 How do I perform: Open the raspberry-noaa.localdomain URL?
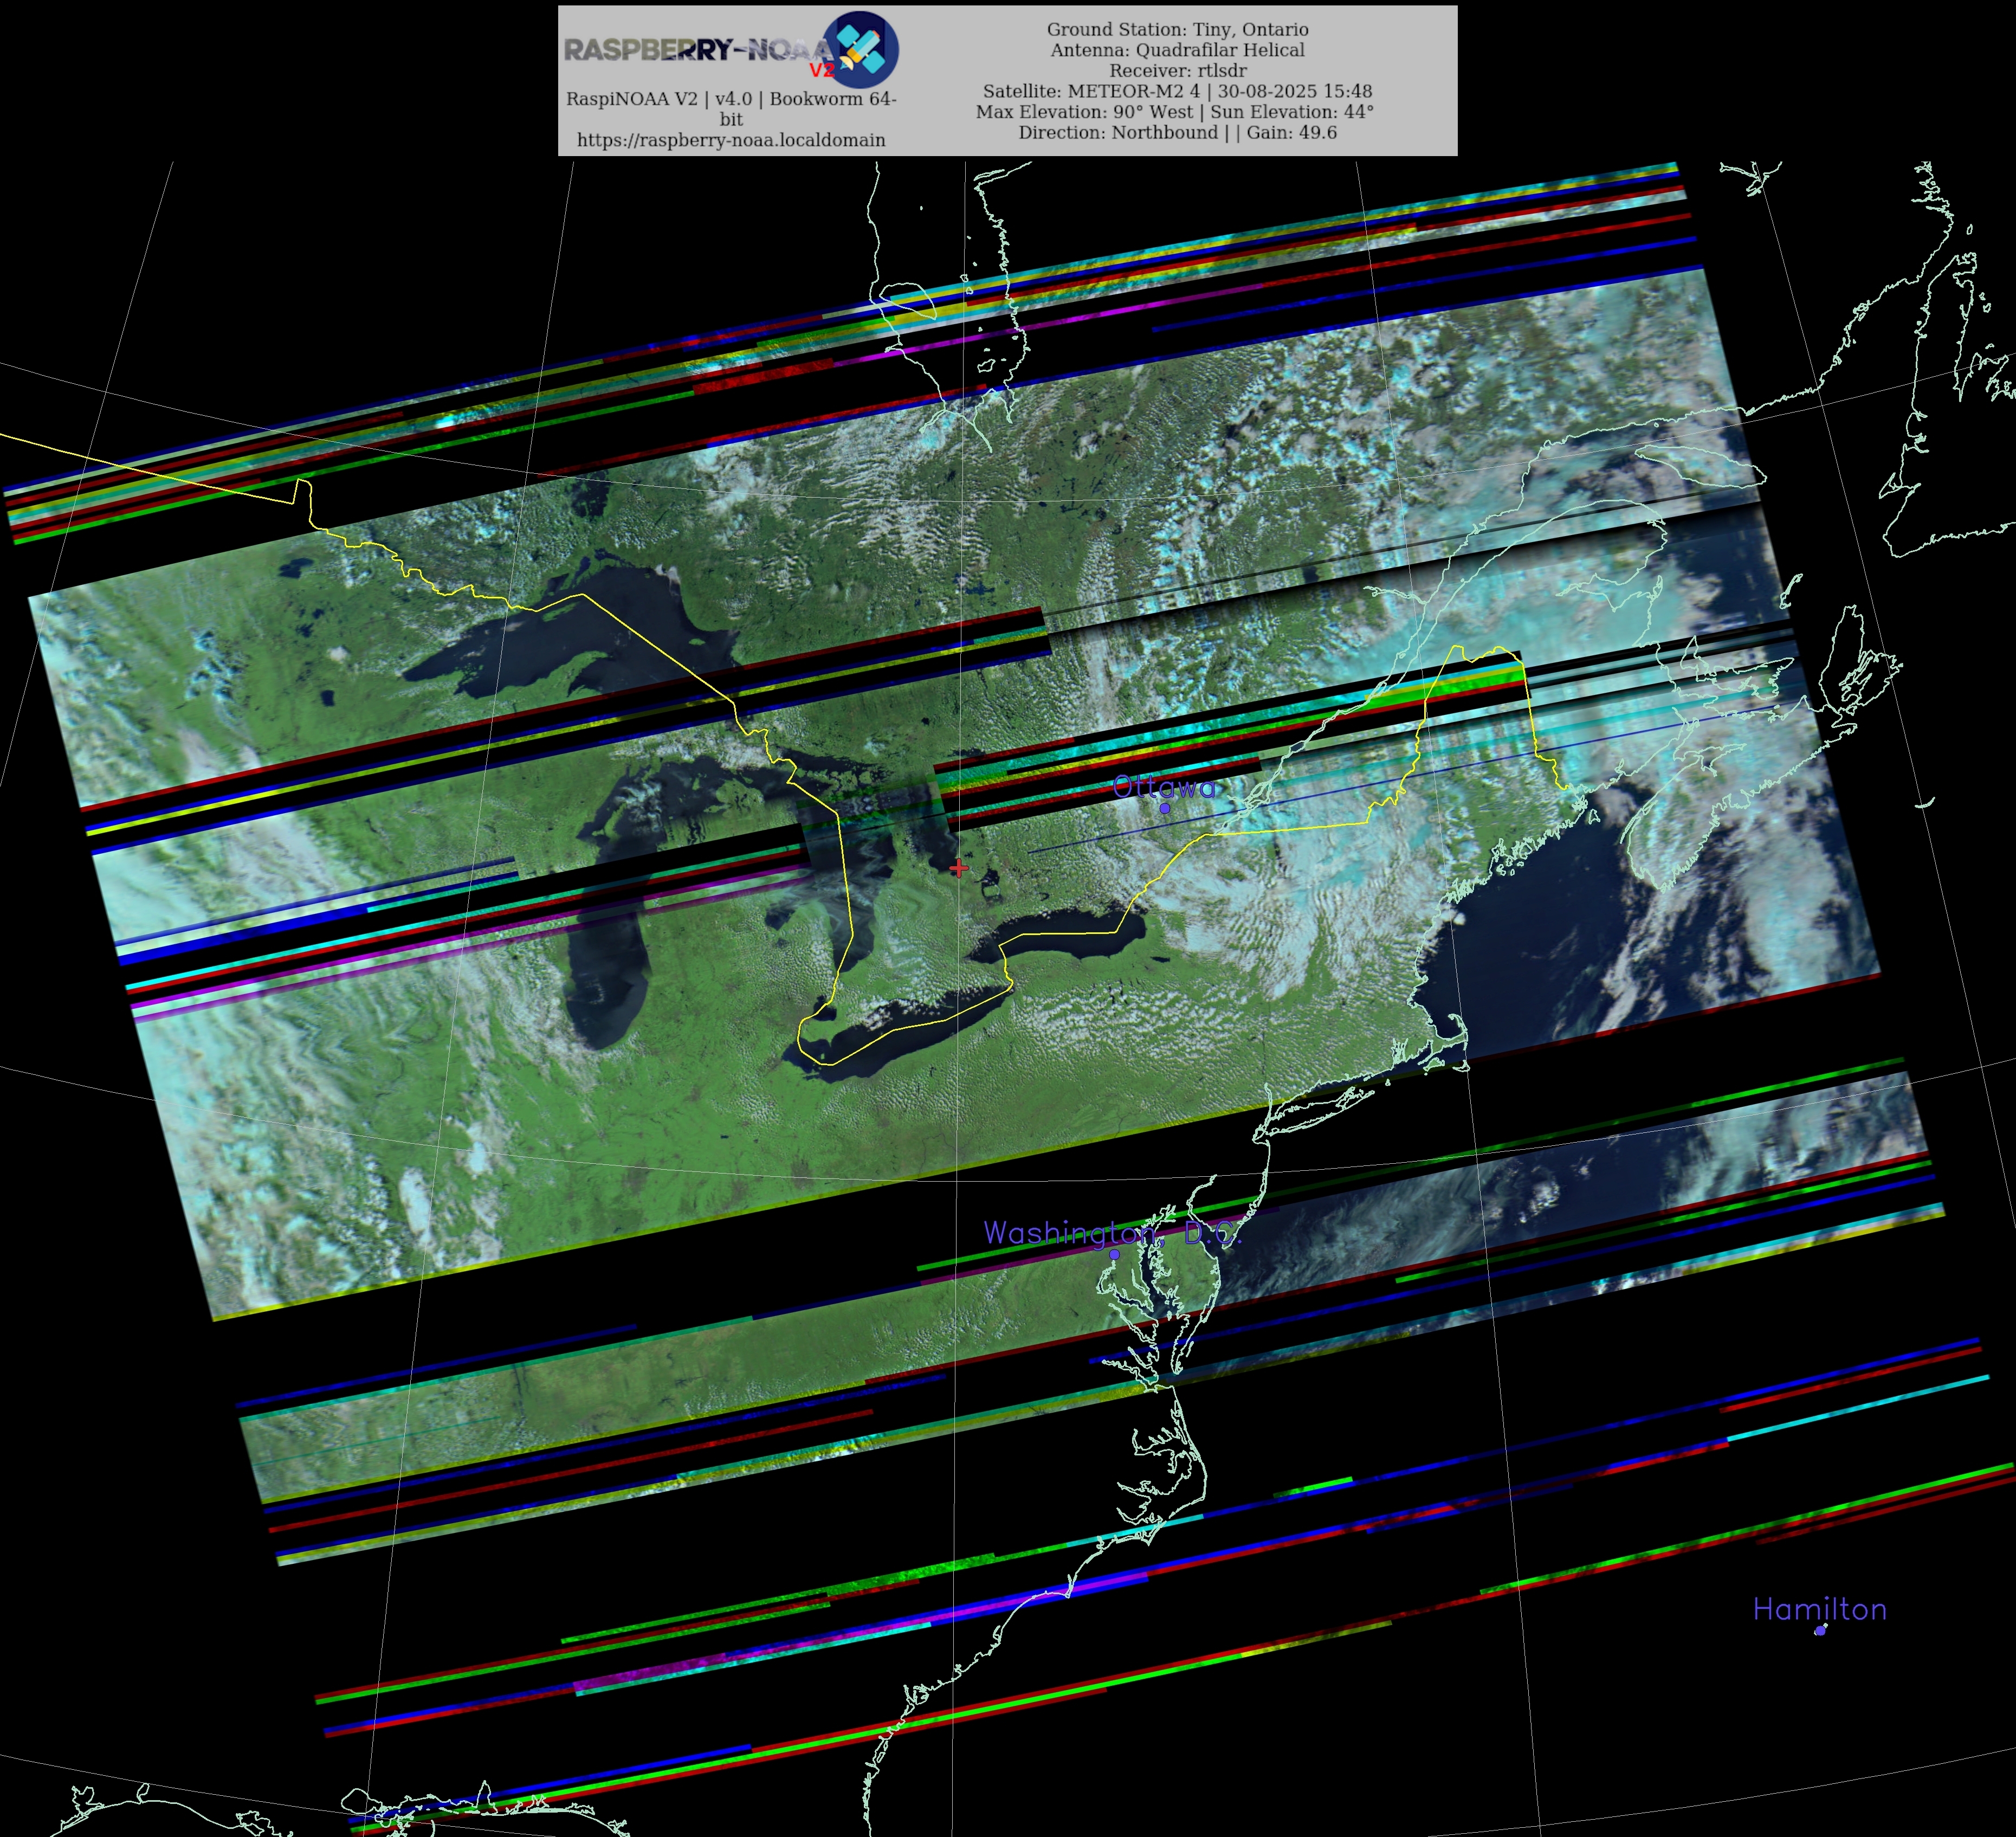point(731,140)
